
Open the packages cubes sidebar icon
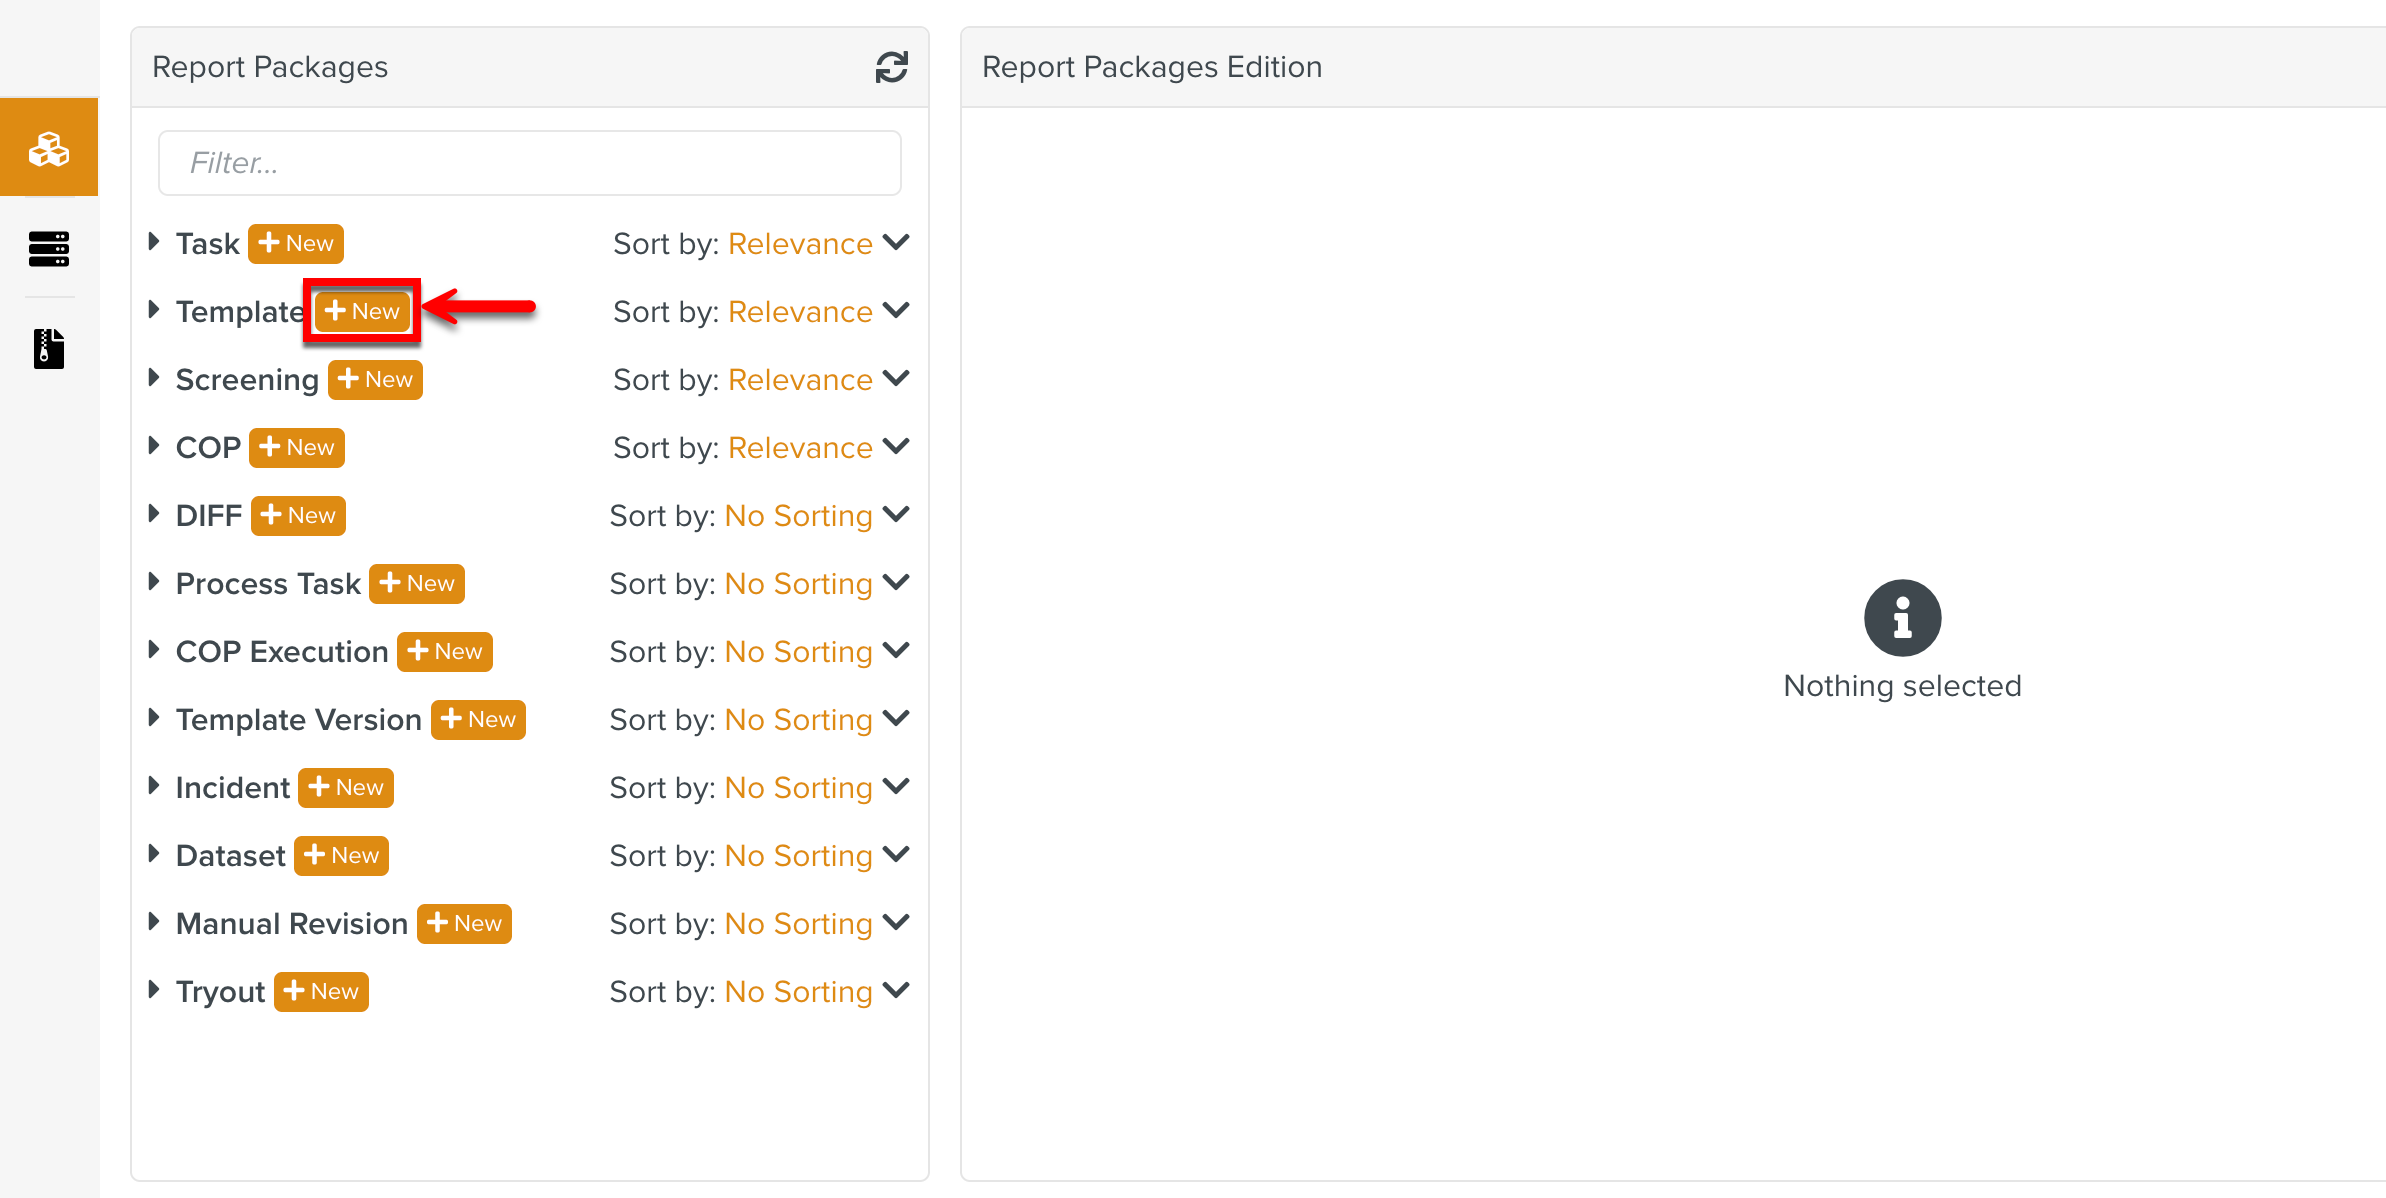[49, 148]
